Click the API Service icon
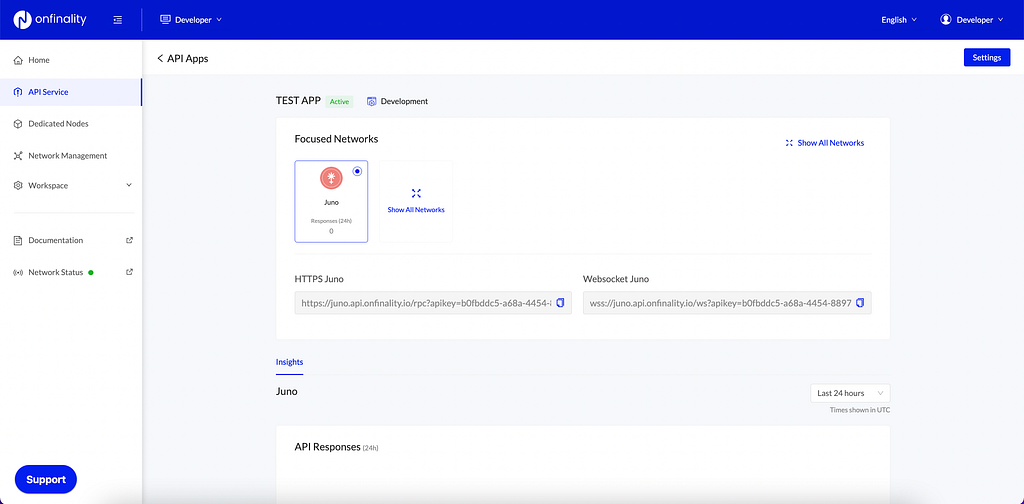Screen dimensions: 1024x504 click(18, 92)
